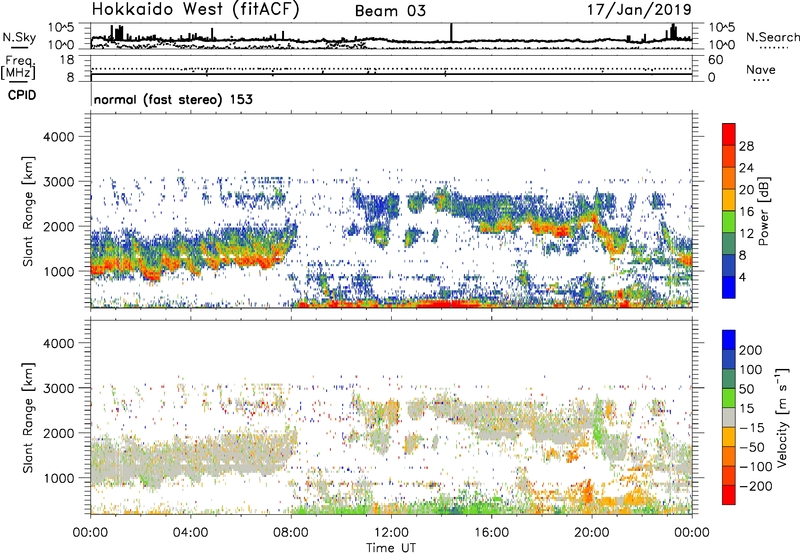Viewport: 800px width, 554px height.
Task: Click the '4' power colorbar label
Action: click(742, 278)
